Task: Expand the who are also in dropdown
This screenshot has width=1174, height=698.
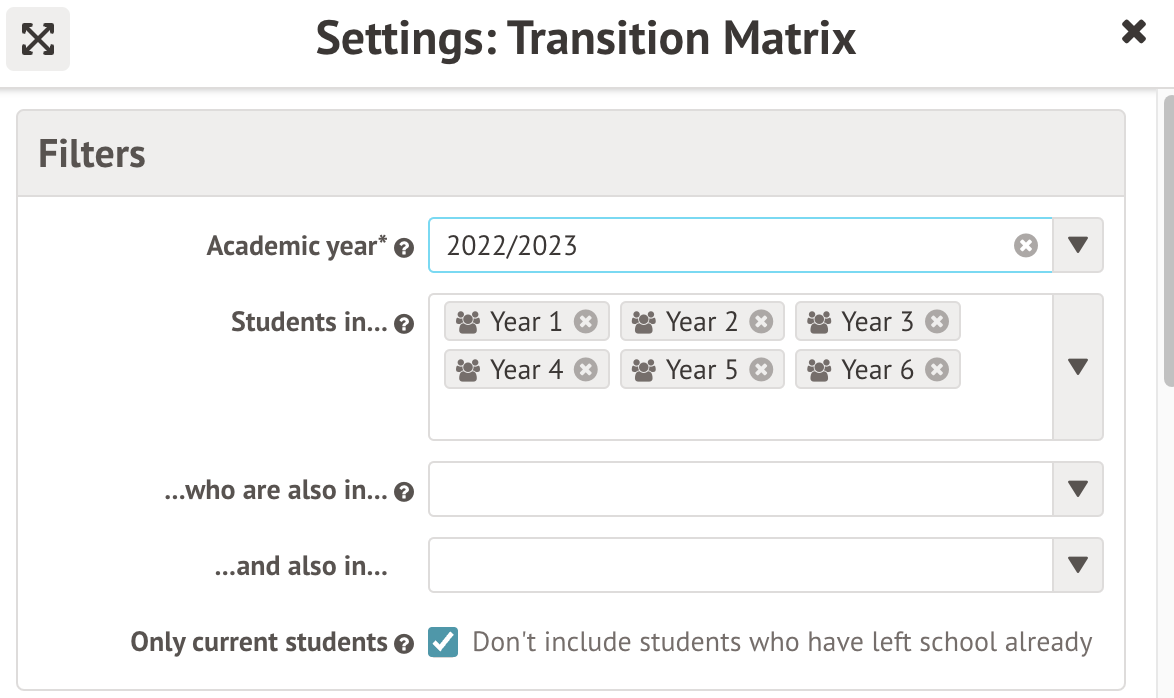Action: pos(1077,489)
